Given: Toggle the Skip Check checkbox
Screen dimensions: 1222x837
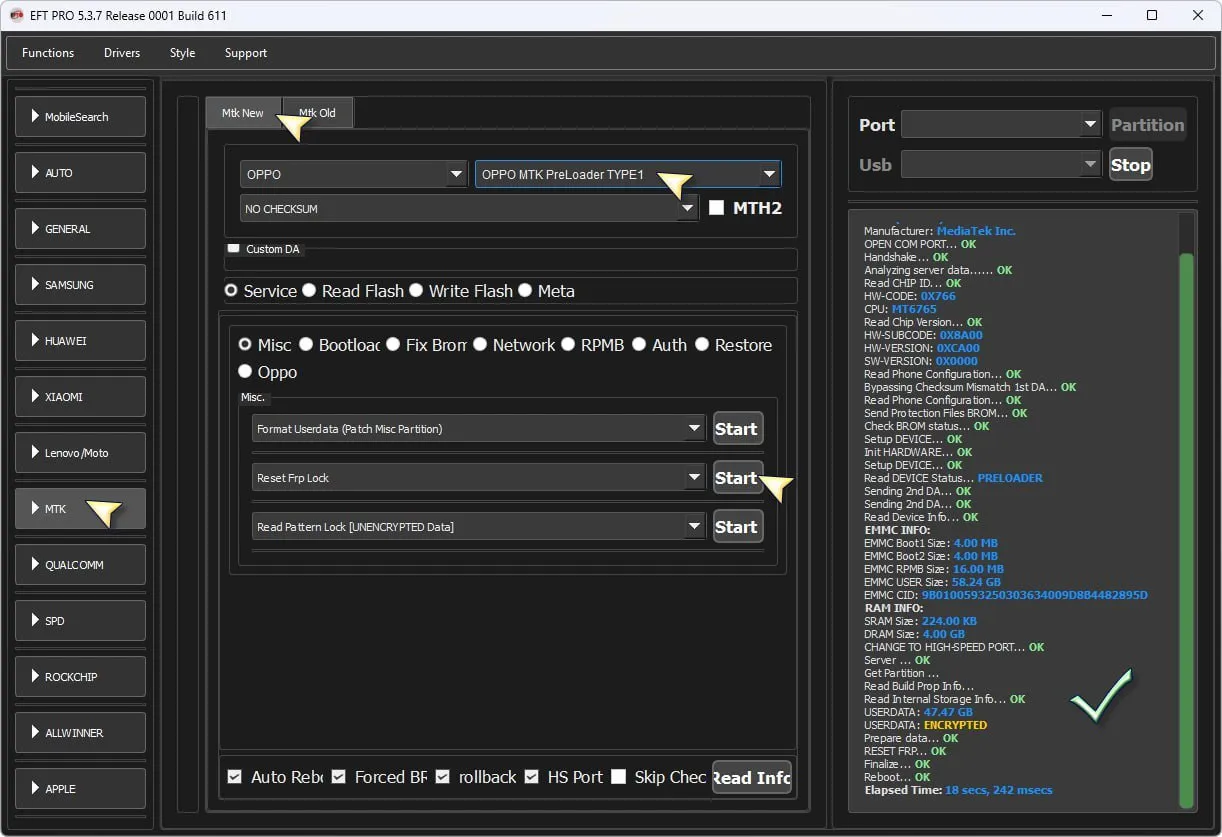Looking at the screenshot, I should coord(619,777).
